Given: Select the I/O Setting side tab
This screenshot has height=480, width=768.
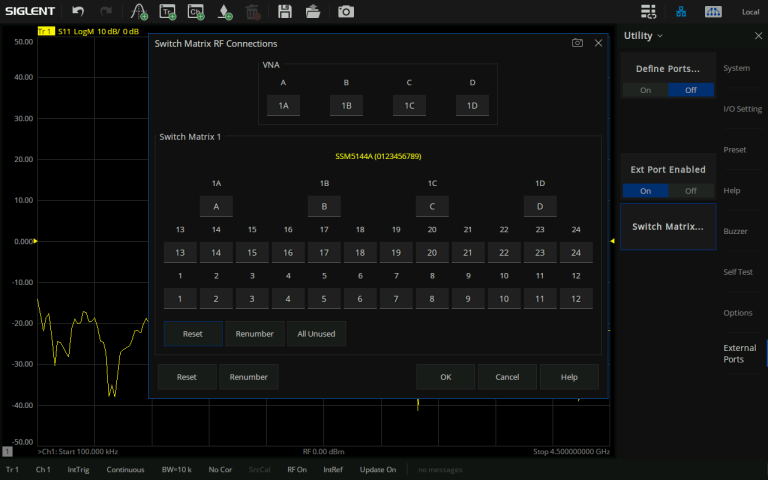Looking at the screenshot, I should pos(742,109).
